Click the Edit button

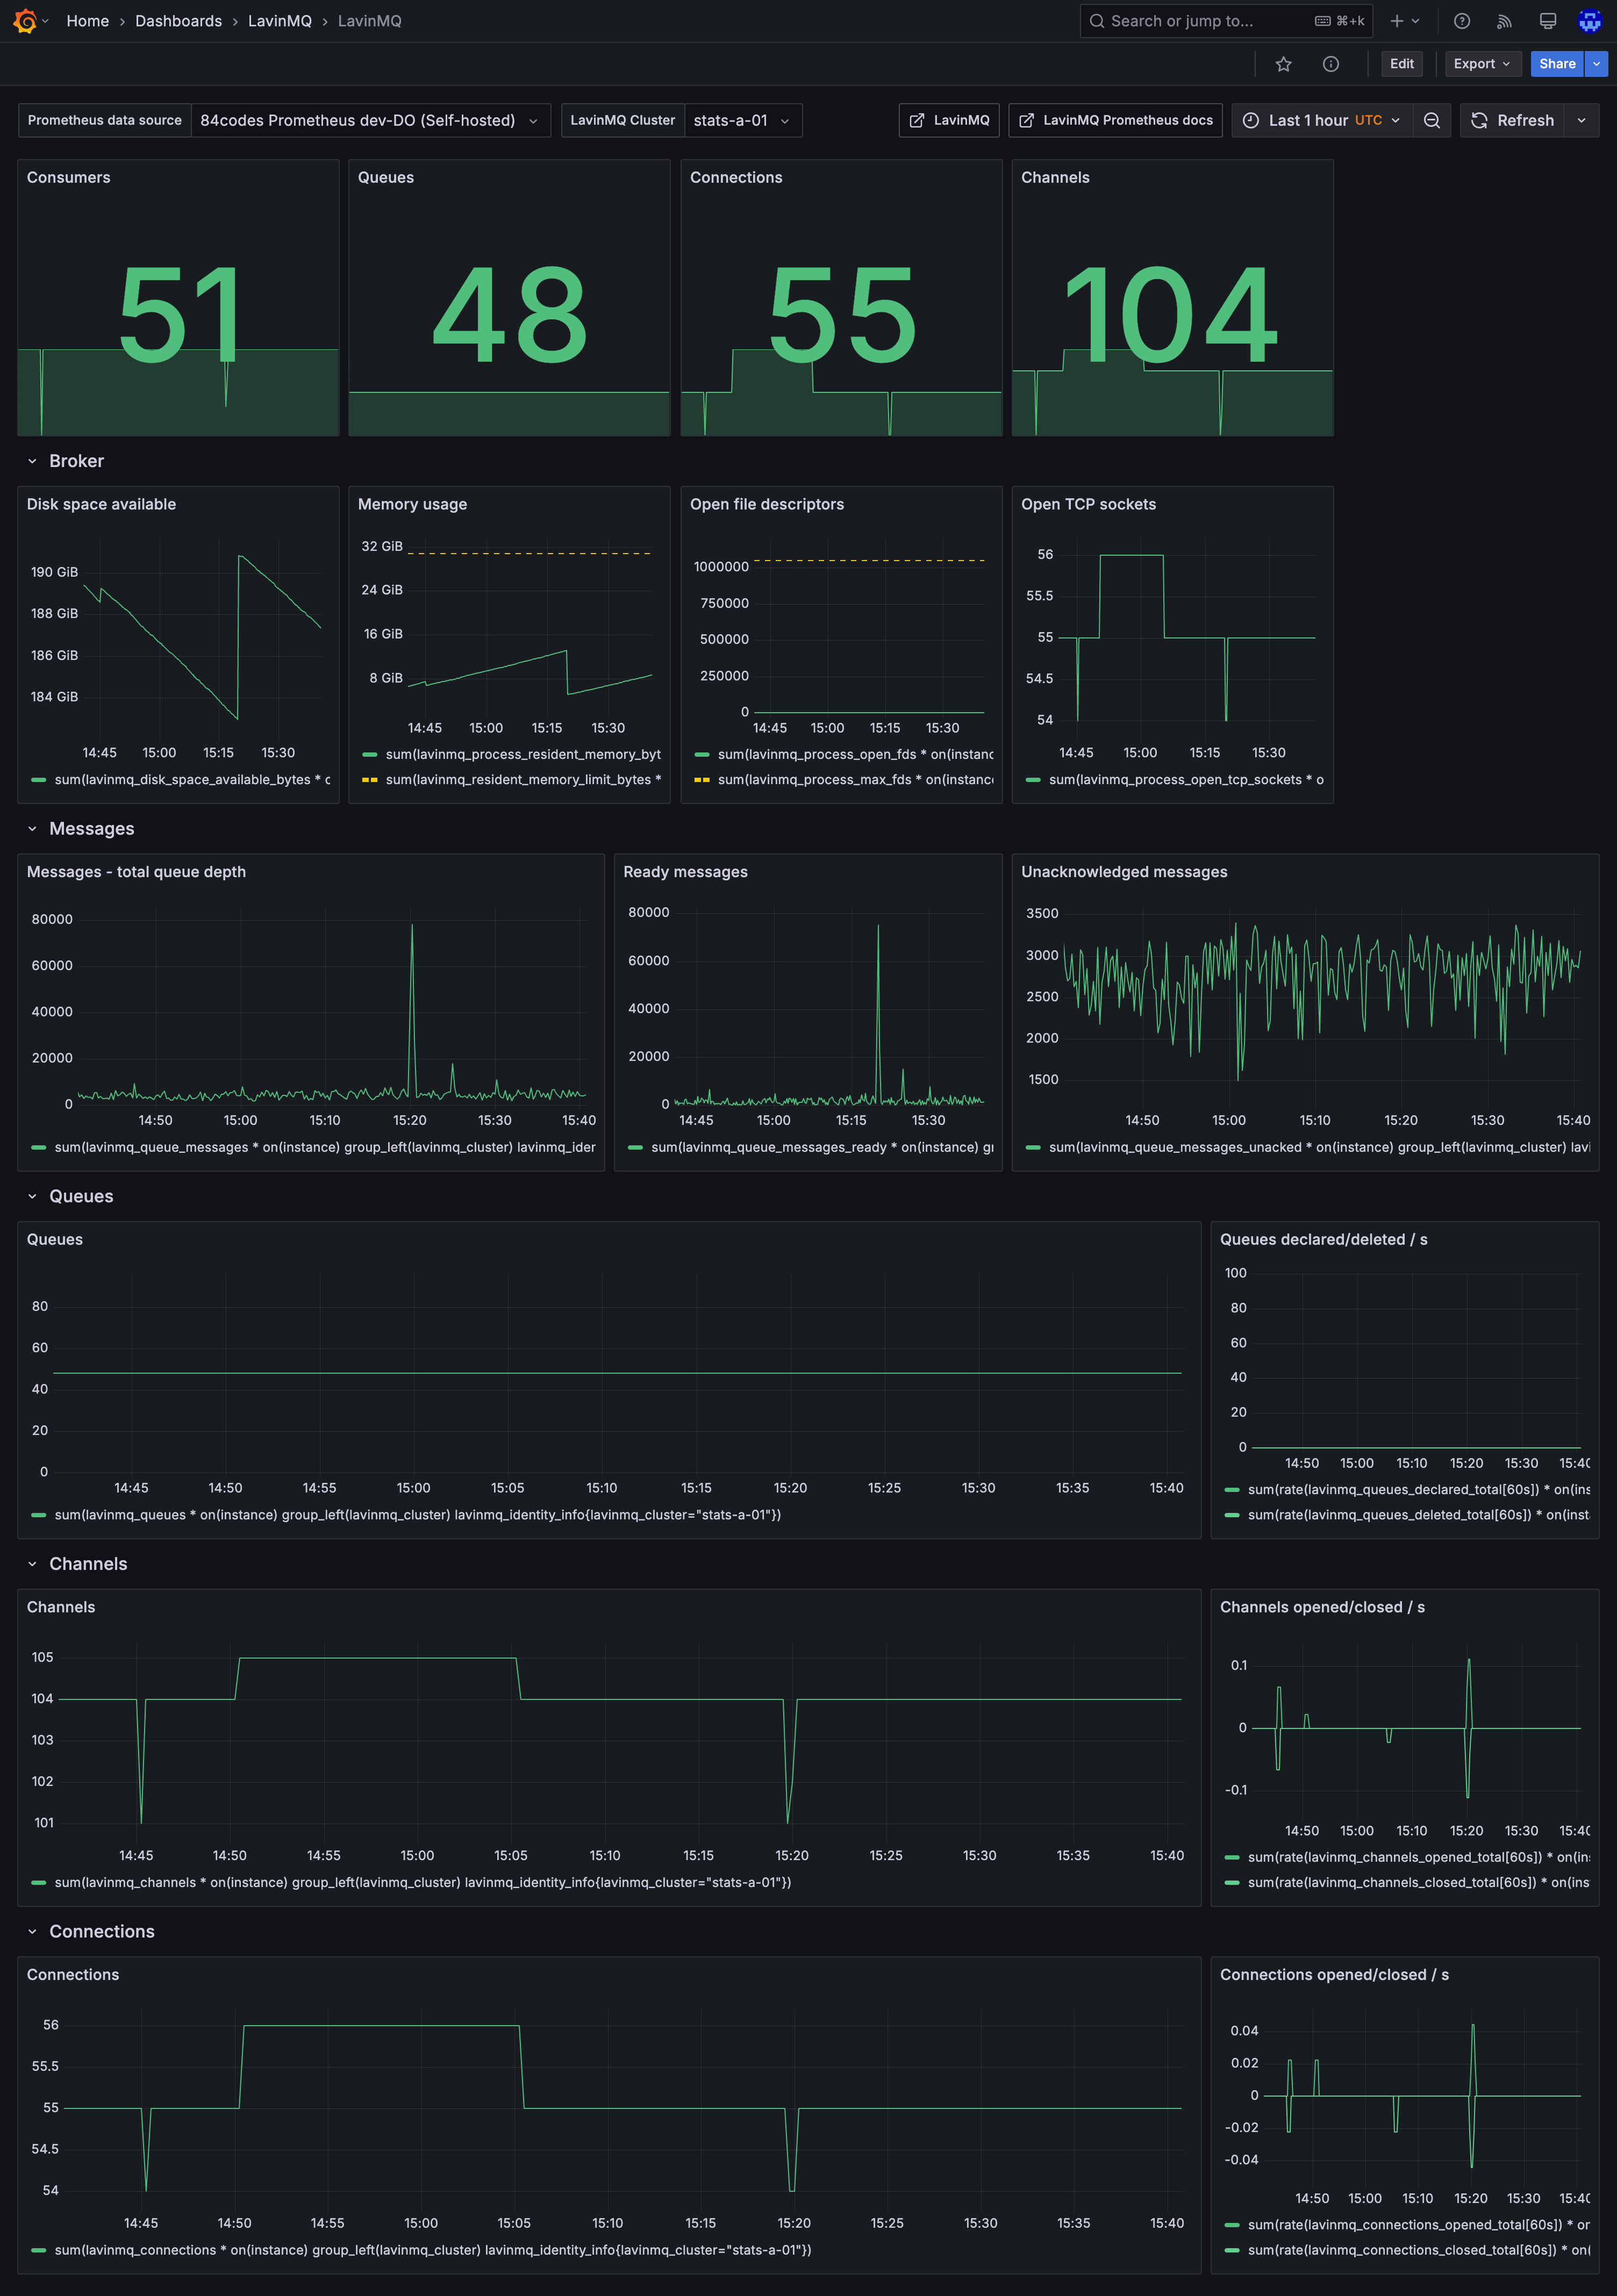click(x=1401, y=64)
